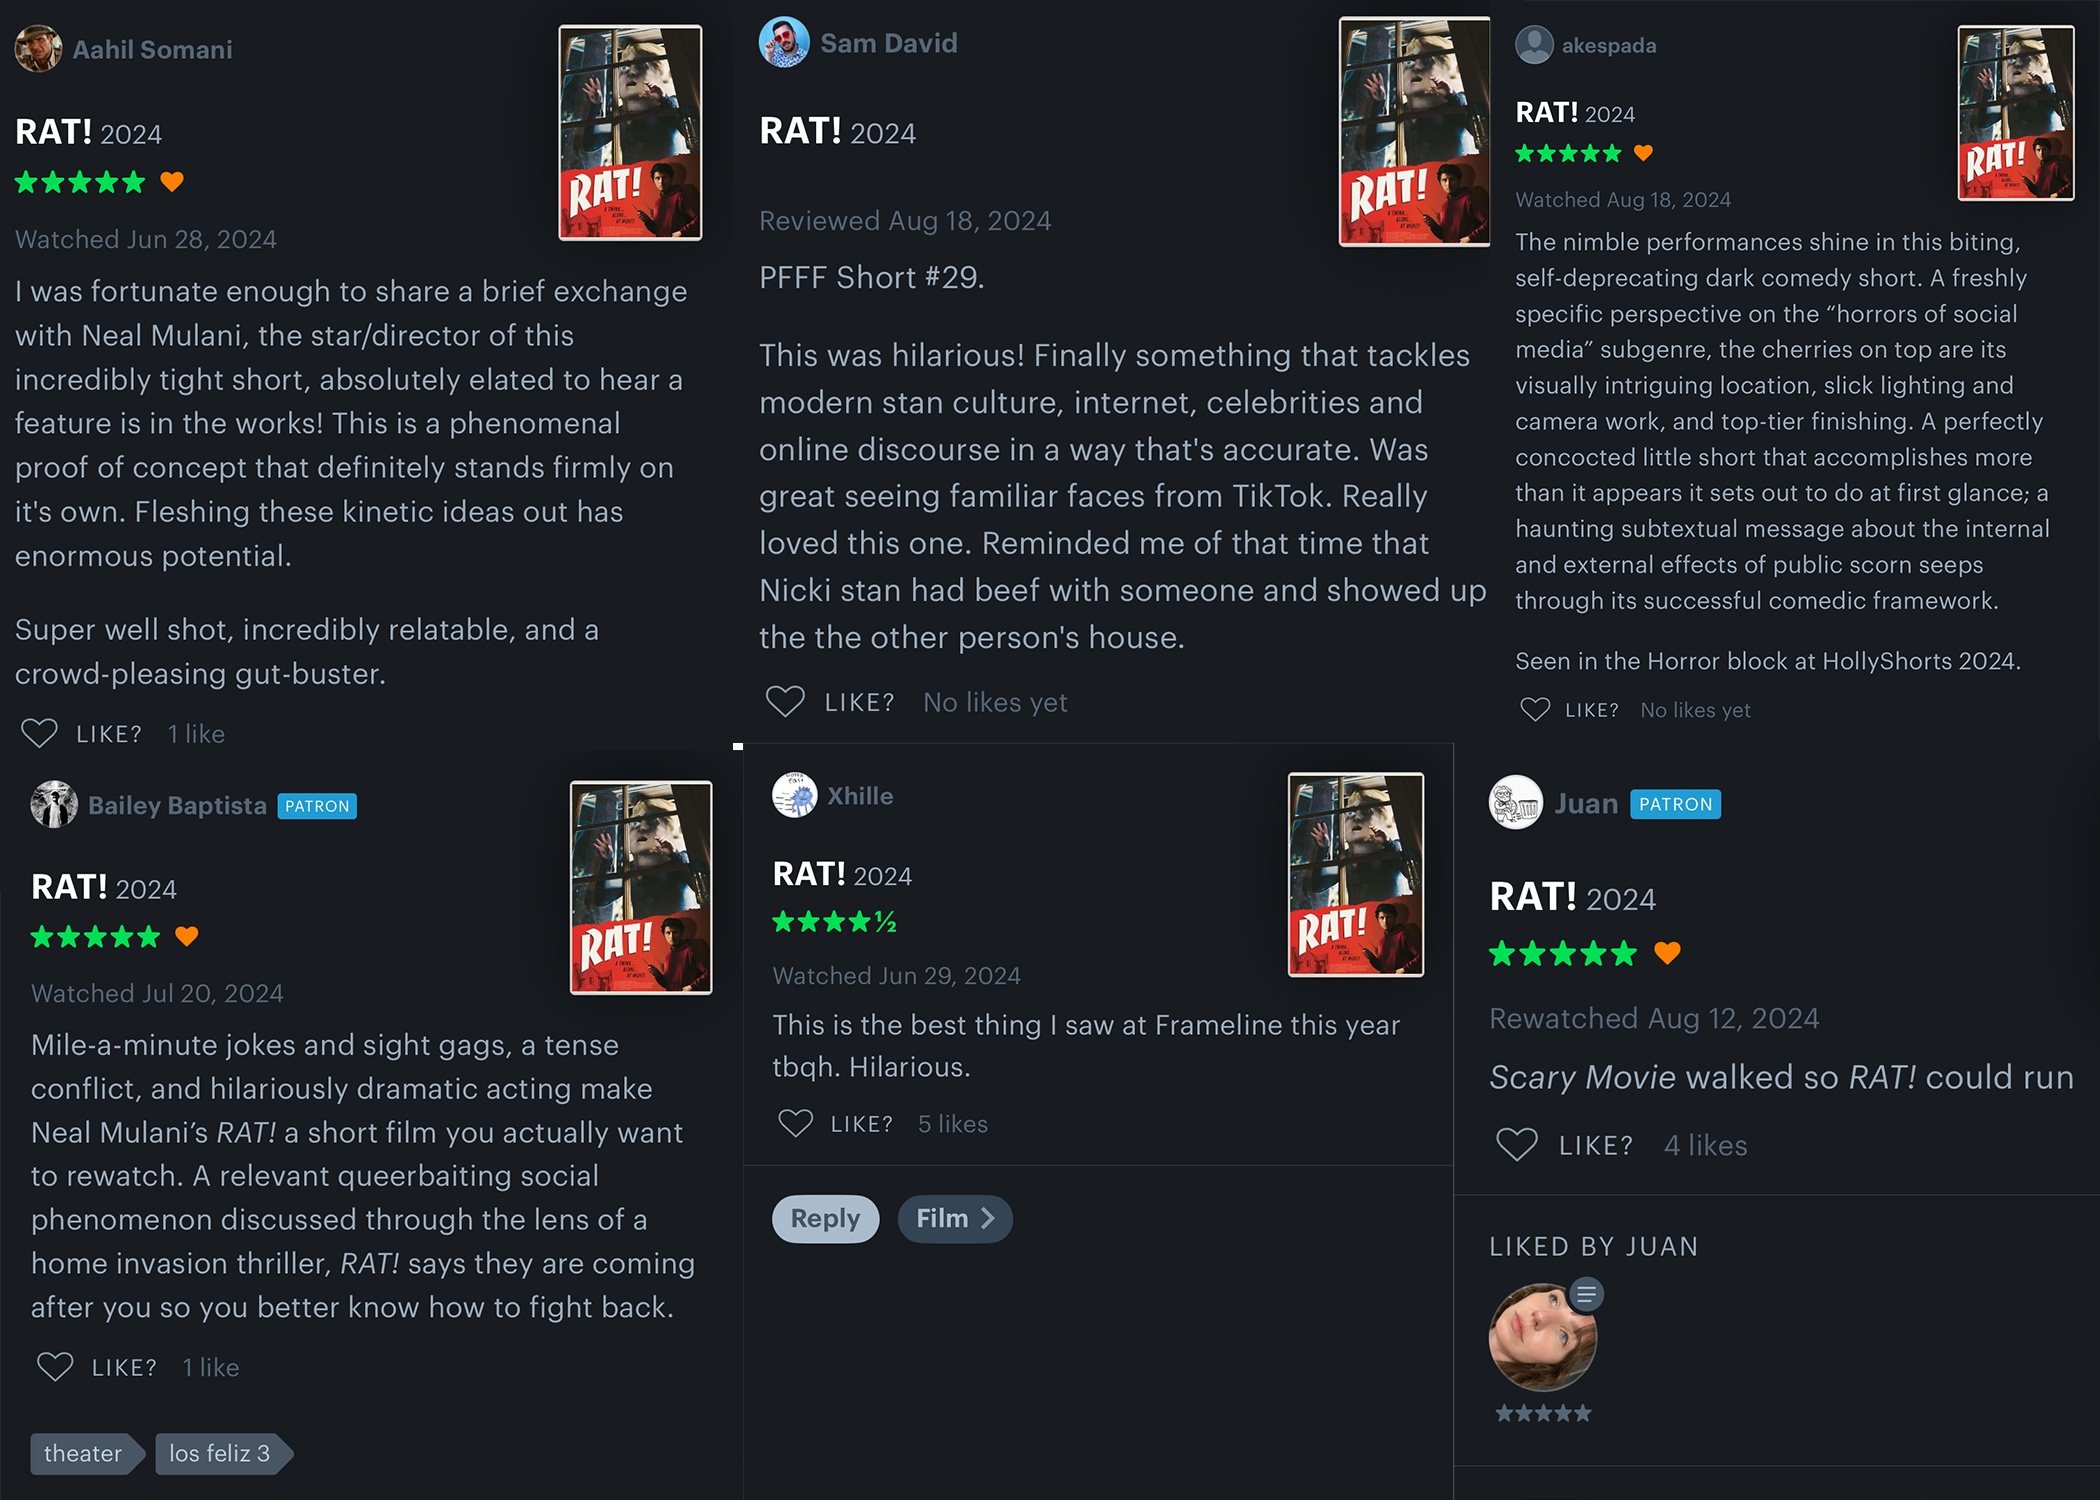Image resolution: width=2100 pixels, height=1500 pixels.
Task: Click Xhille's avatar icon
Action: pyautogui.click(x=795, y=796)
